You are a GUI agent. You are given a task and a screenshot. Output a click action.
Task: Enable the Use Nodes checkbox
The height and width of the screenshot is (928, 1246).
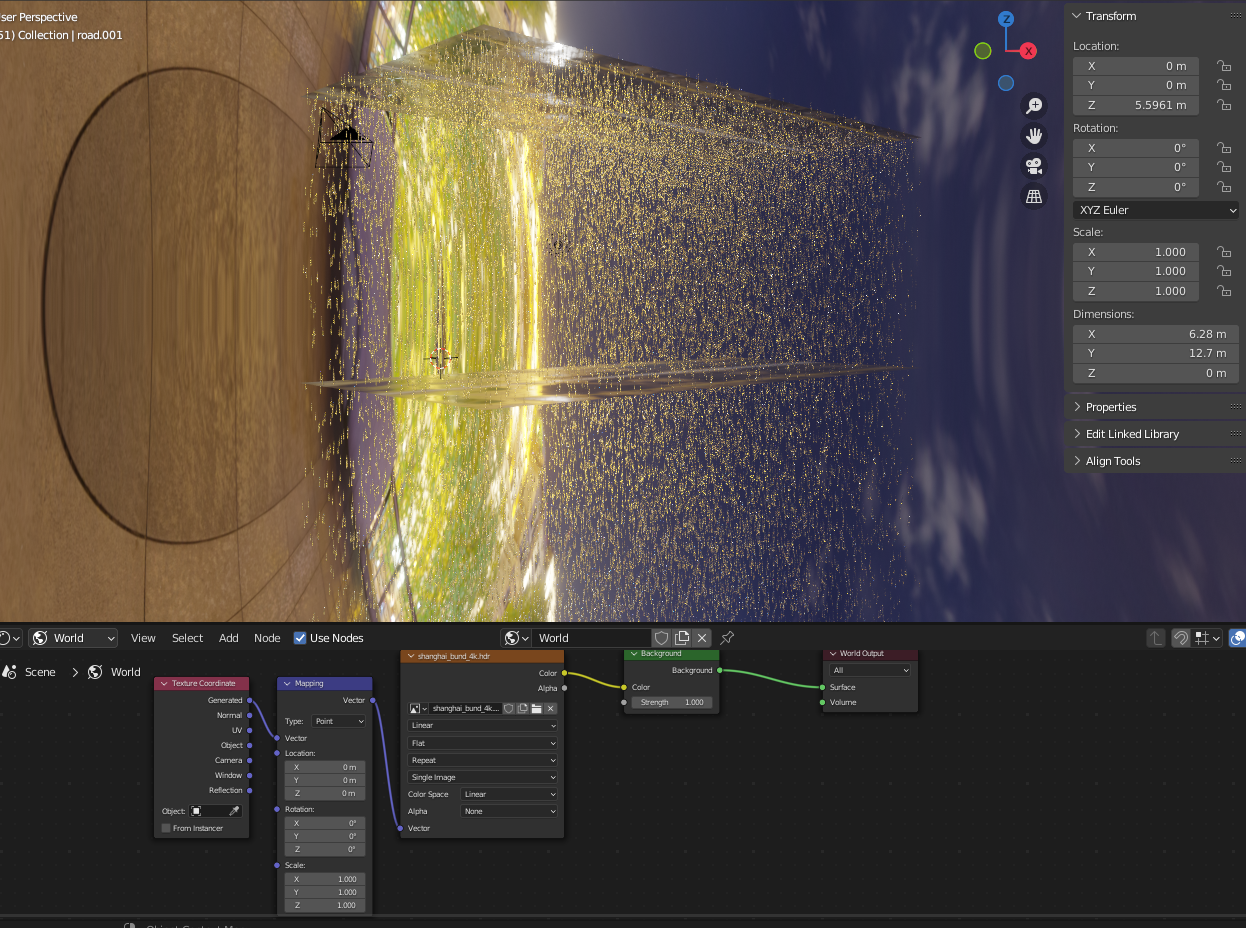point(300,638)
